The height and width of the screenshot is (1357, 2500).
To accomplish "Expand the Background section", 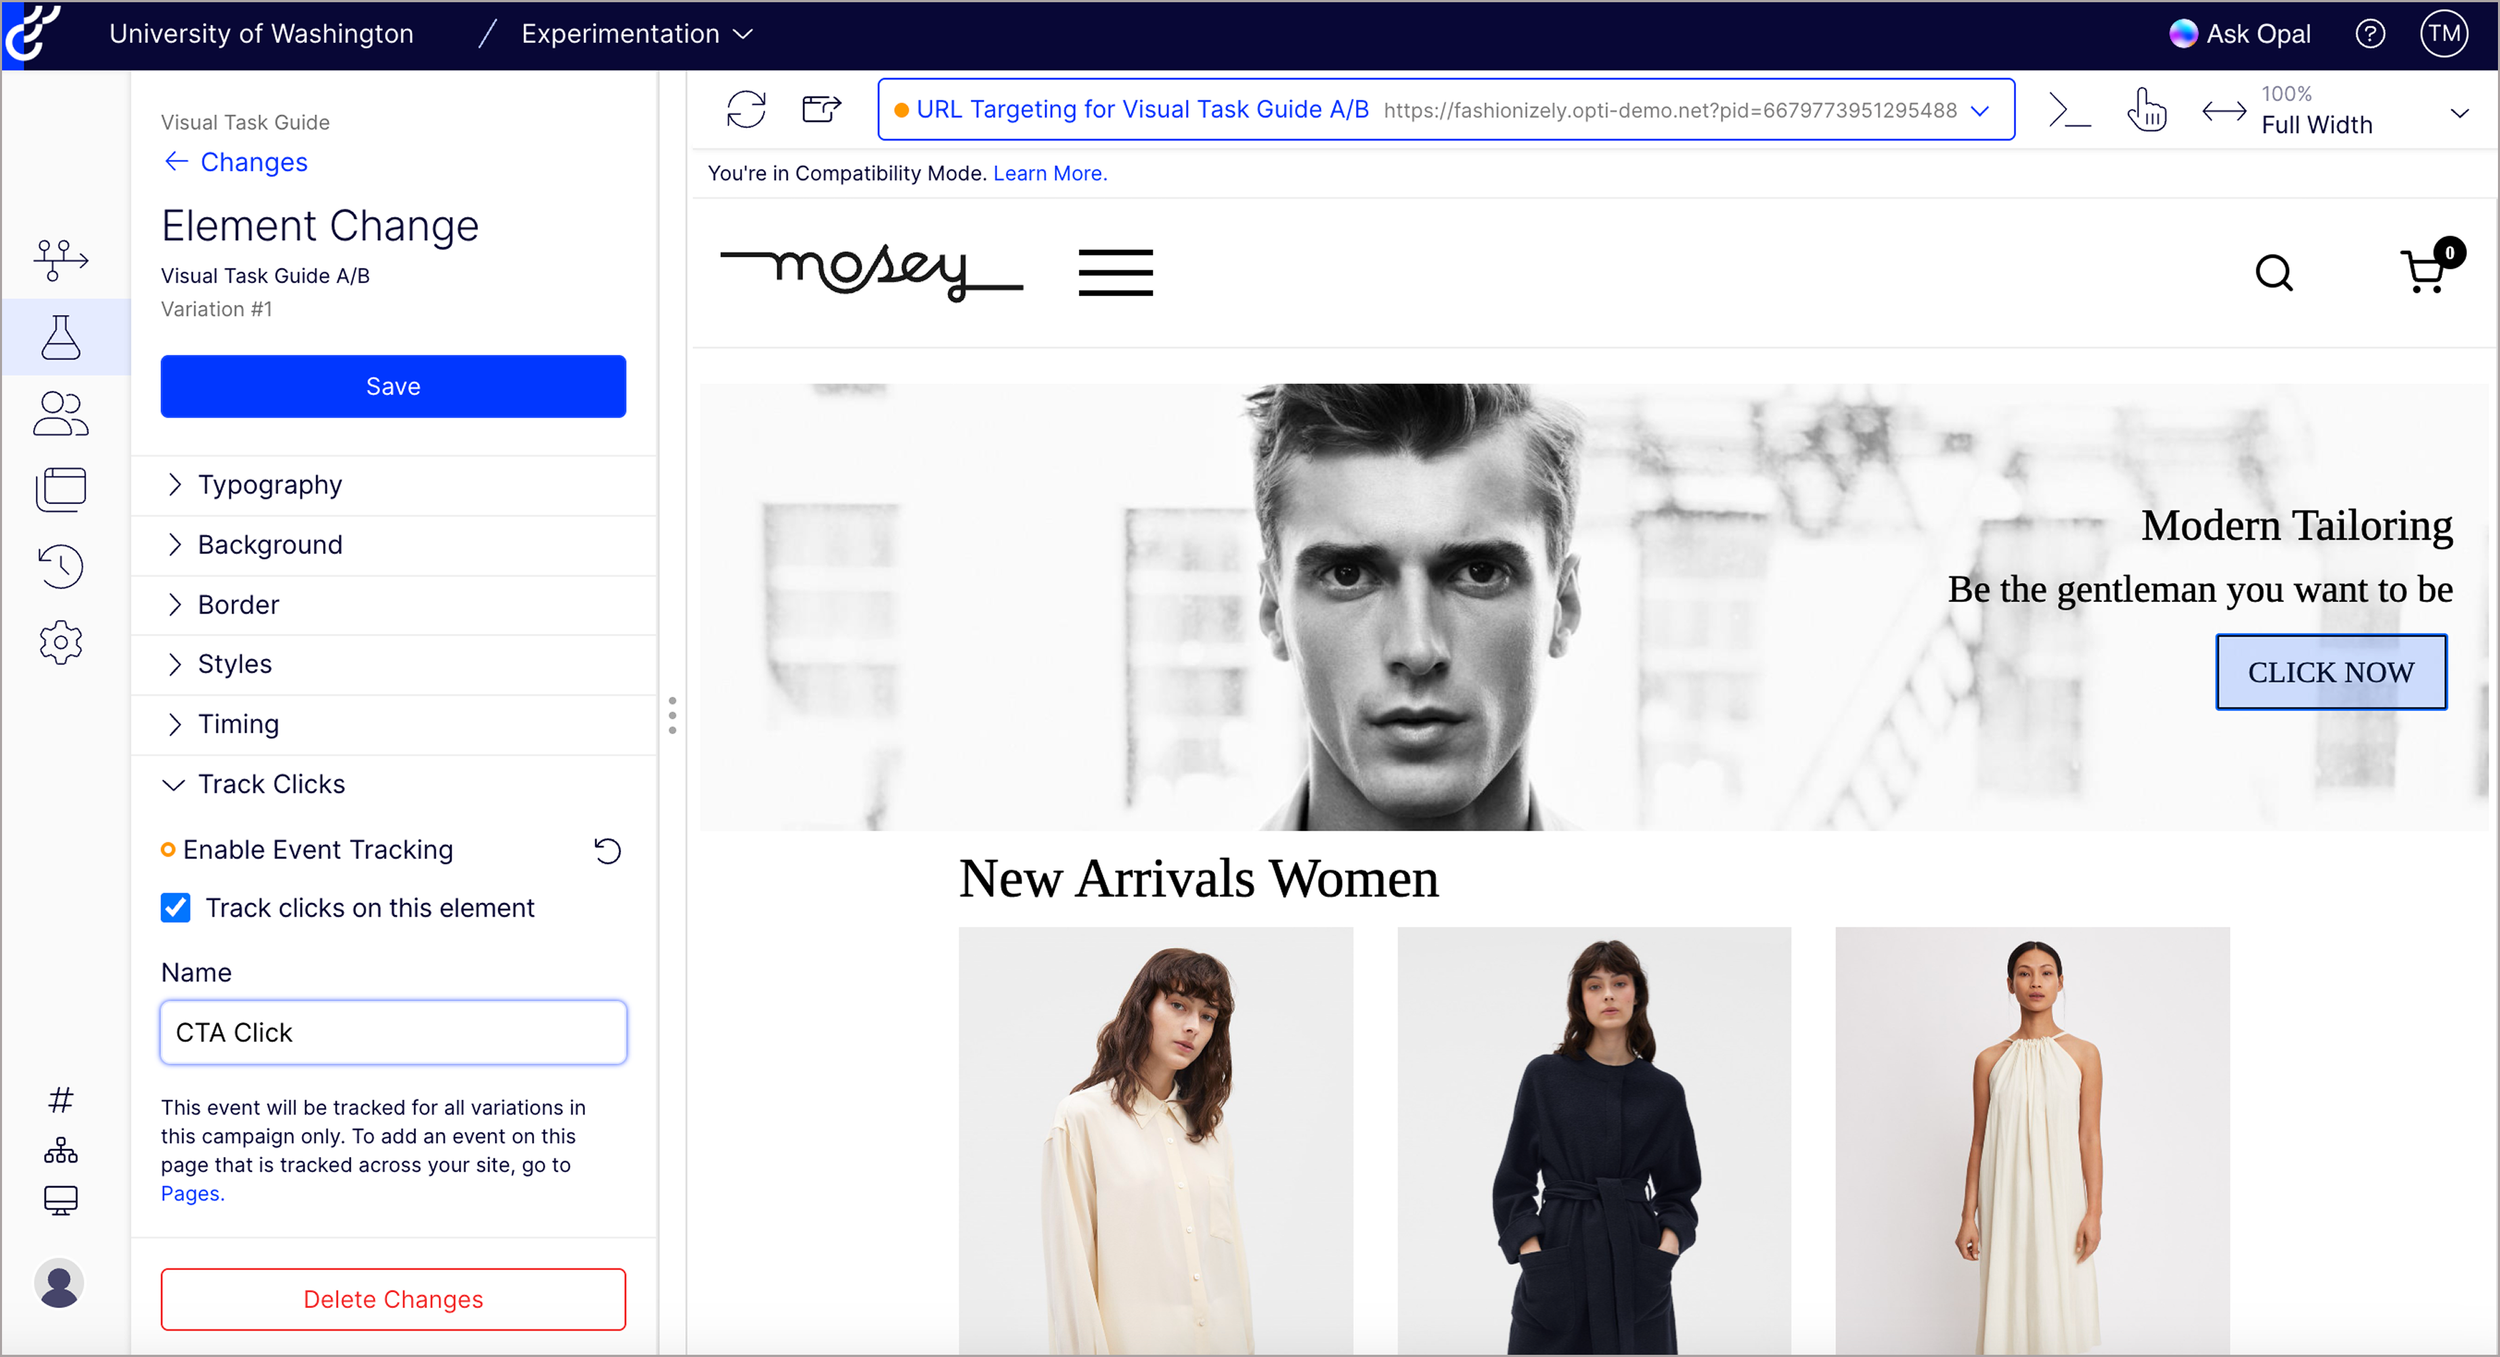I will pos(270,545).
